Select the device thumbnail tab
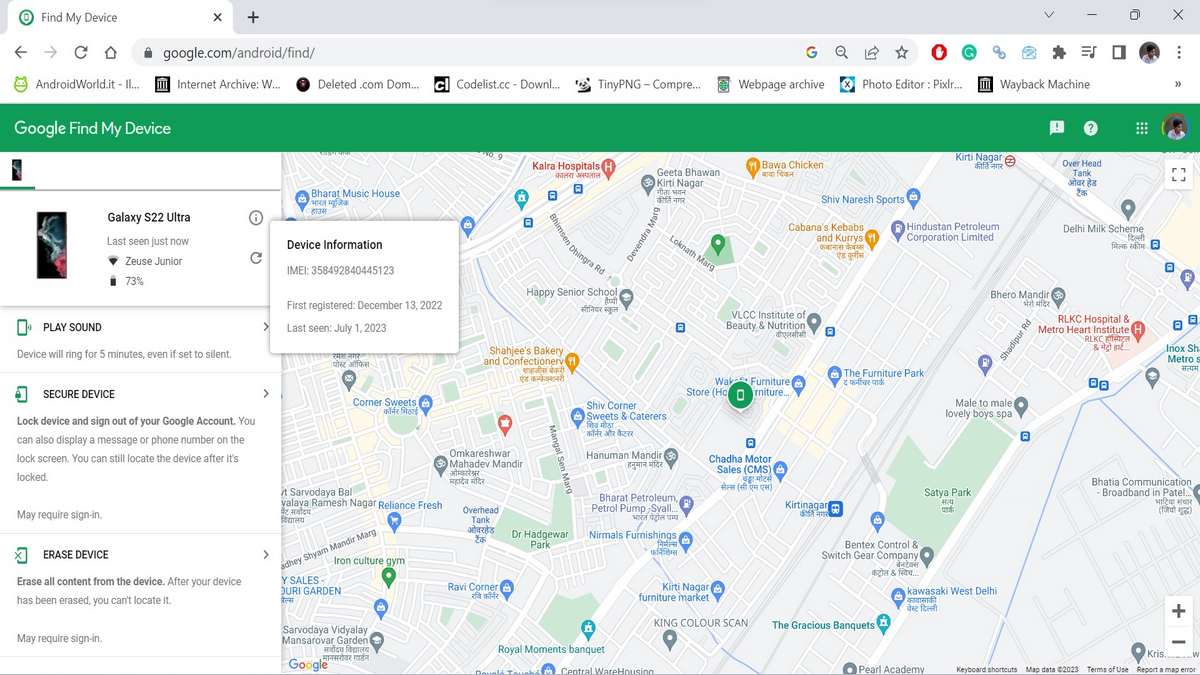Screen dimensions: 1200x675 [17, 170]
